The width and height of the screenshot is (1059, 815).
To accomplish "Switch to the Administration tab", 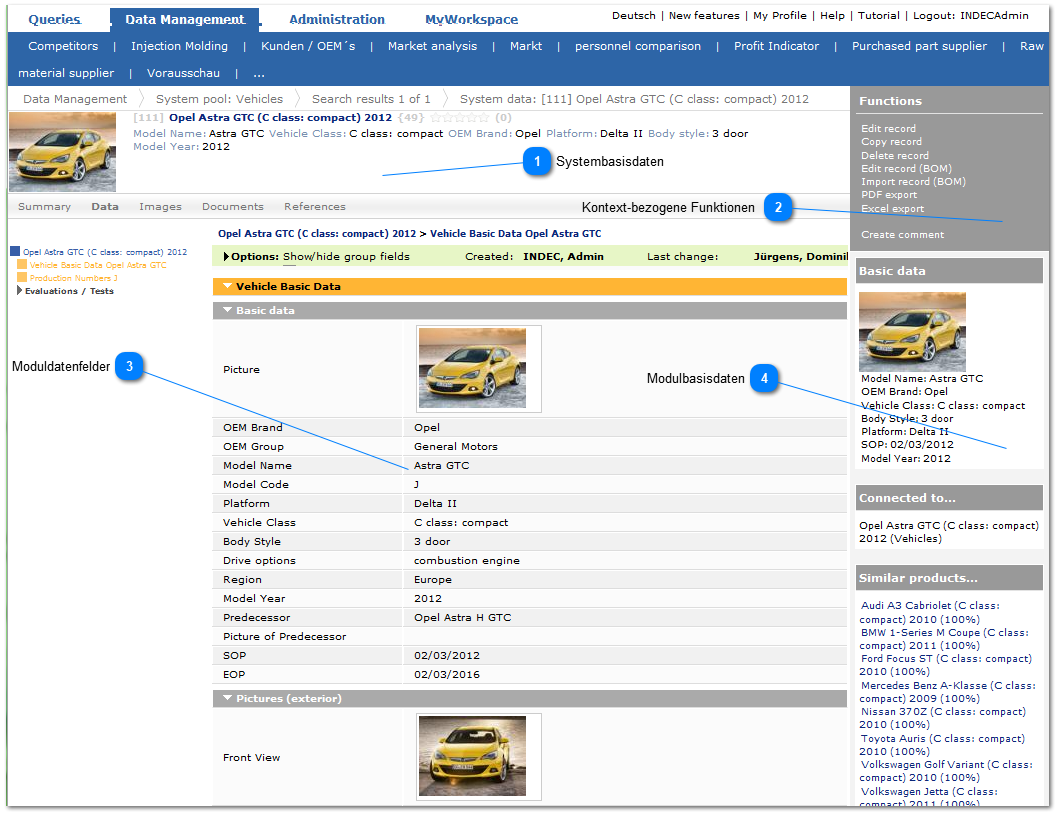I will point(337,20).
